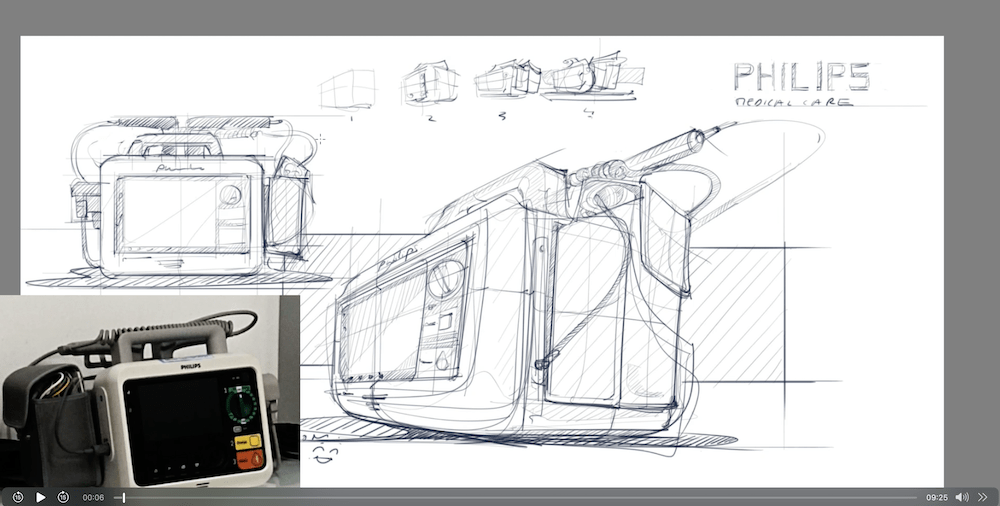Click the Philips defibrillator reference photo
This screenshot has width=1000, height=506.
point(150,391)
